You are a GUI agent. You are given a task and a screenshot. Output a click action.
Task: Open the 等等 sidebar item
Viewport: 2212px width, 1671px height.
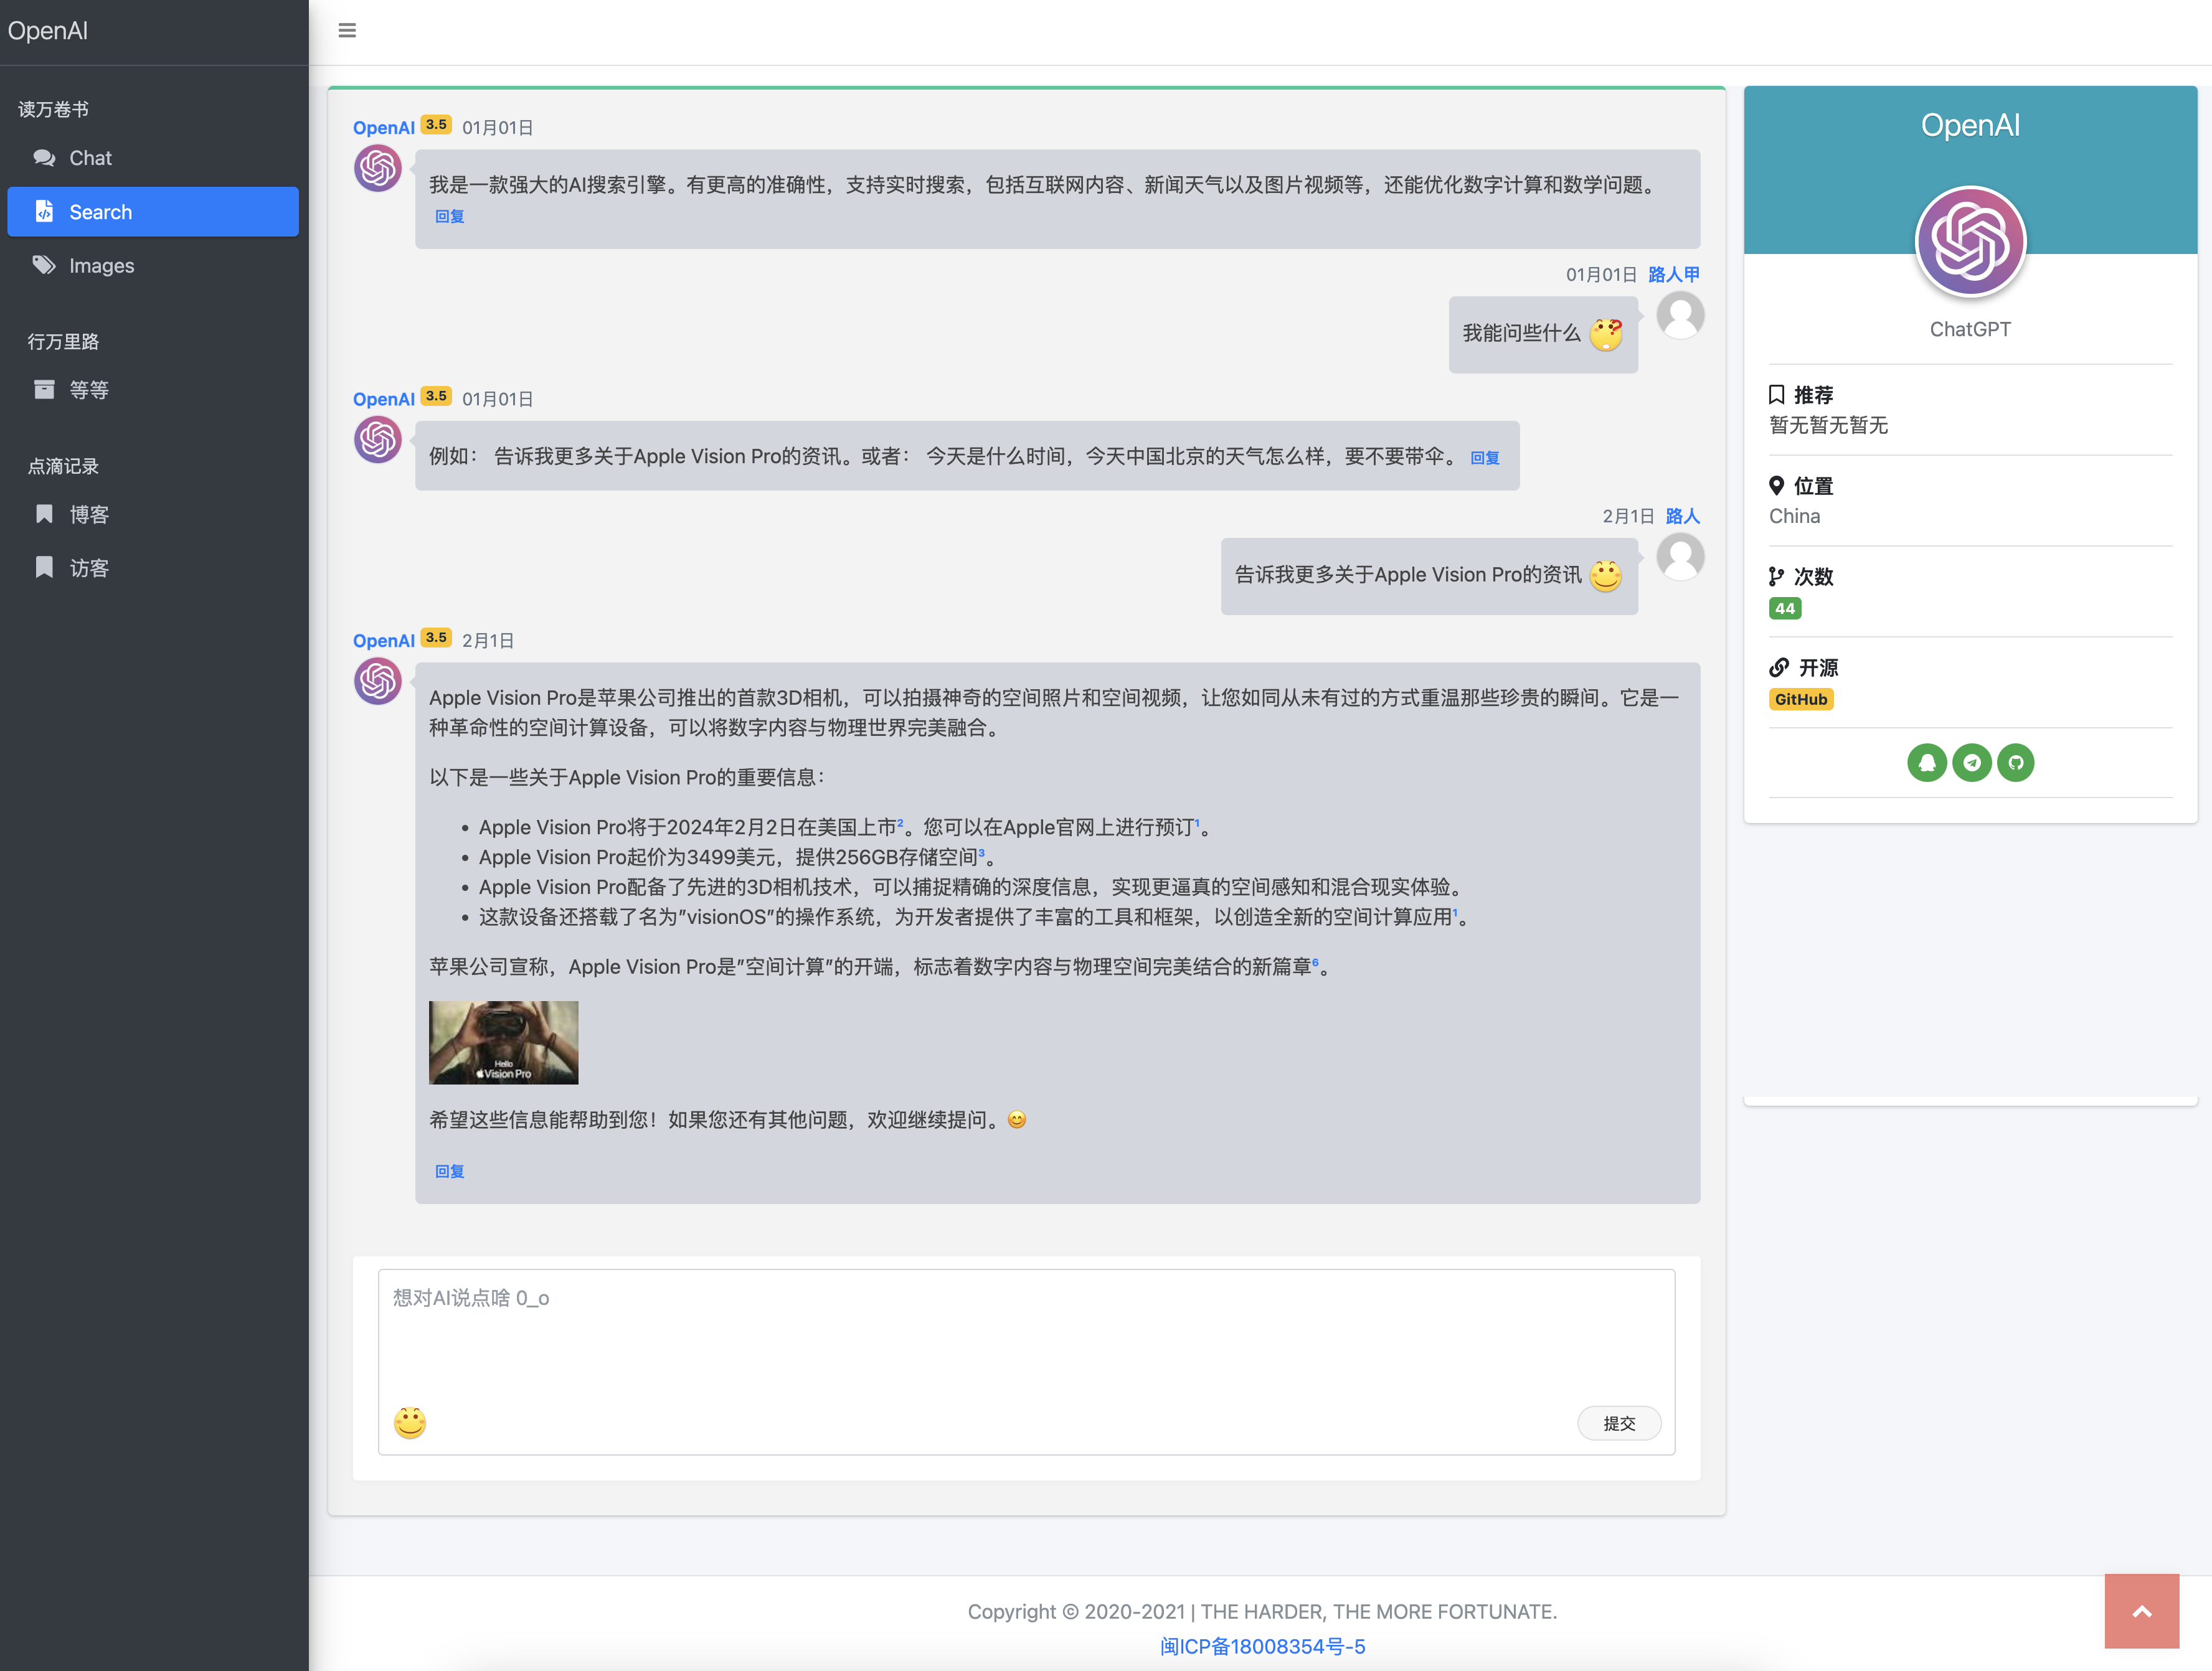coord(153,390)
